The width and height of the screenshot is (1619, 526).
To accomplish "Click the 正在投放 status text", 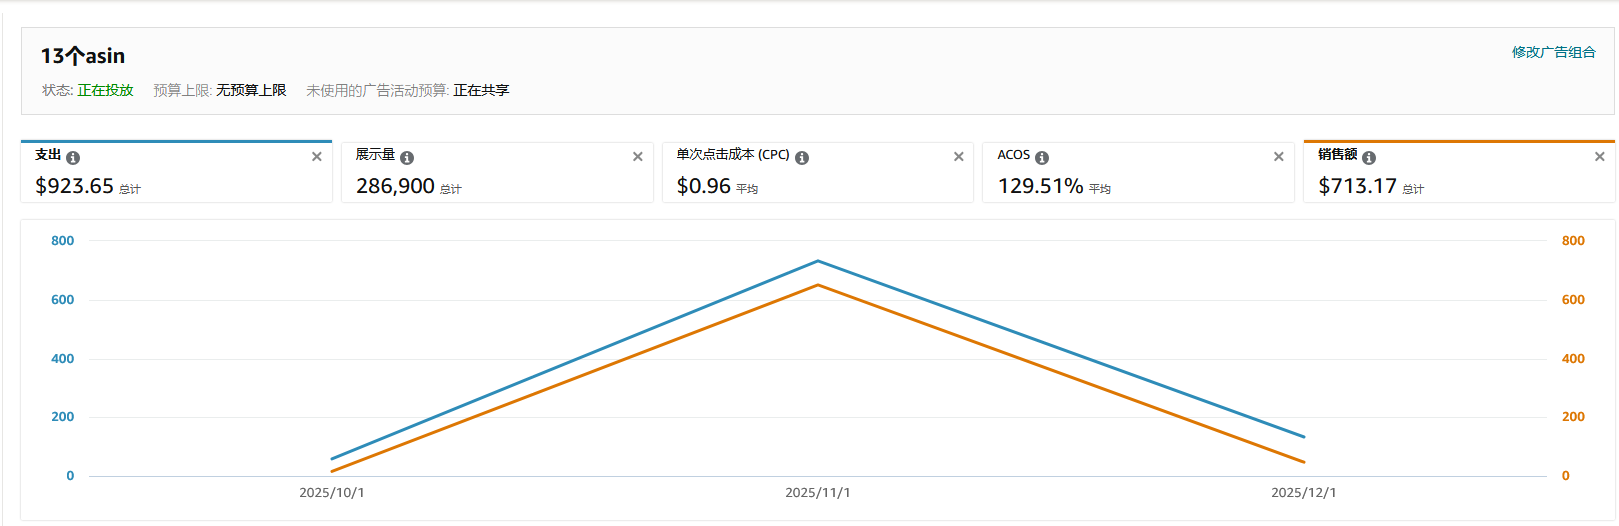I will click(105, 90).
